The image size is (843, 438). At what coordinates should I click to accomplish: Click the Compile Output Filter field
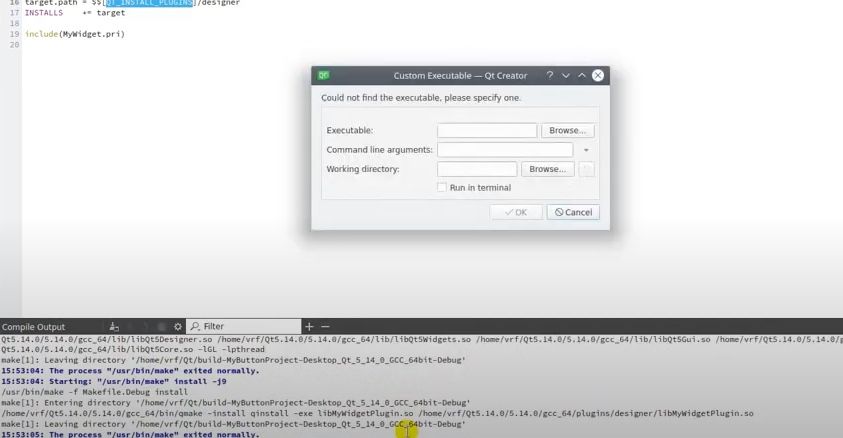point(244,326)
